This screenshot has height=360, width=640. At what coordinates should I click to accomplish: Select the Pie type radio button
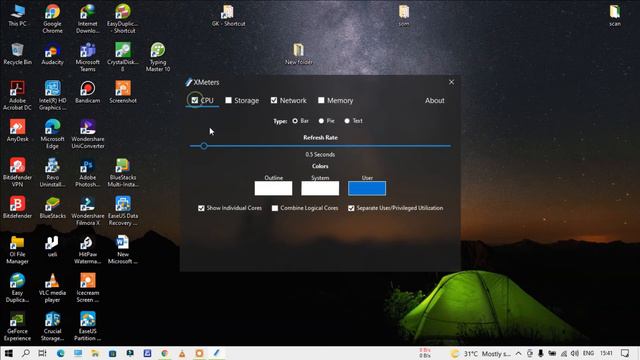(x=321, y=121)
